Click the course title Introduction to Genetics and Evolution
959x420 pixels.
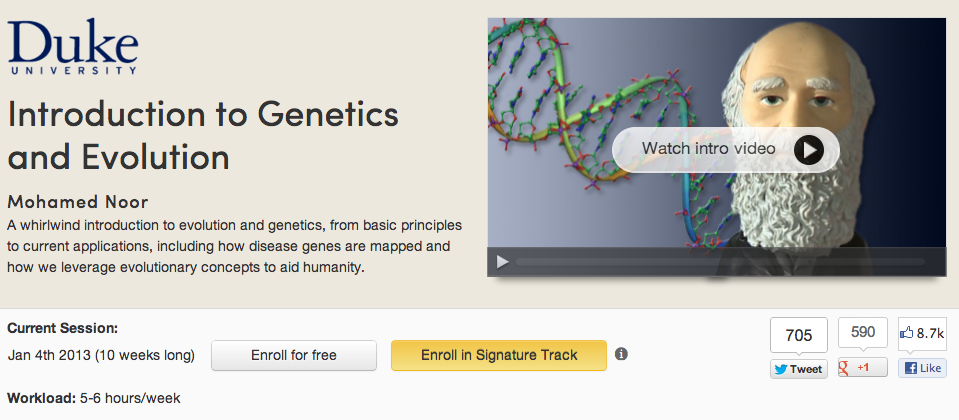pos(203,135)
